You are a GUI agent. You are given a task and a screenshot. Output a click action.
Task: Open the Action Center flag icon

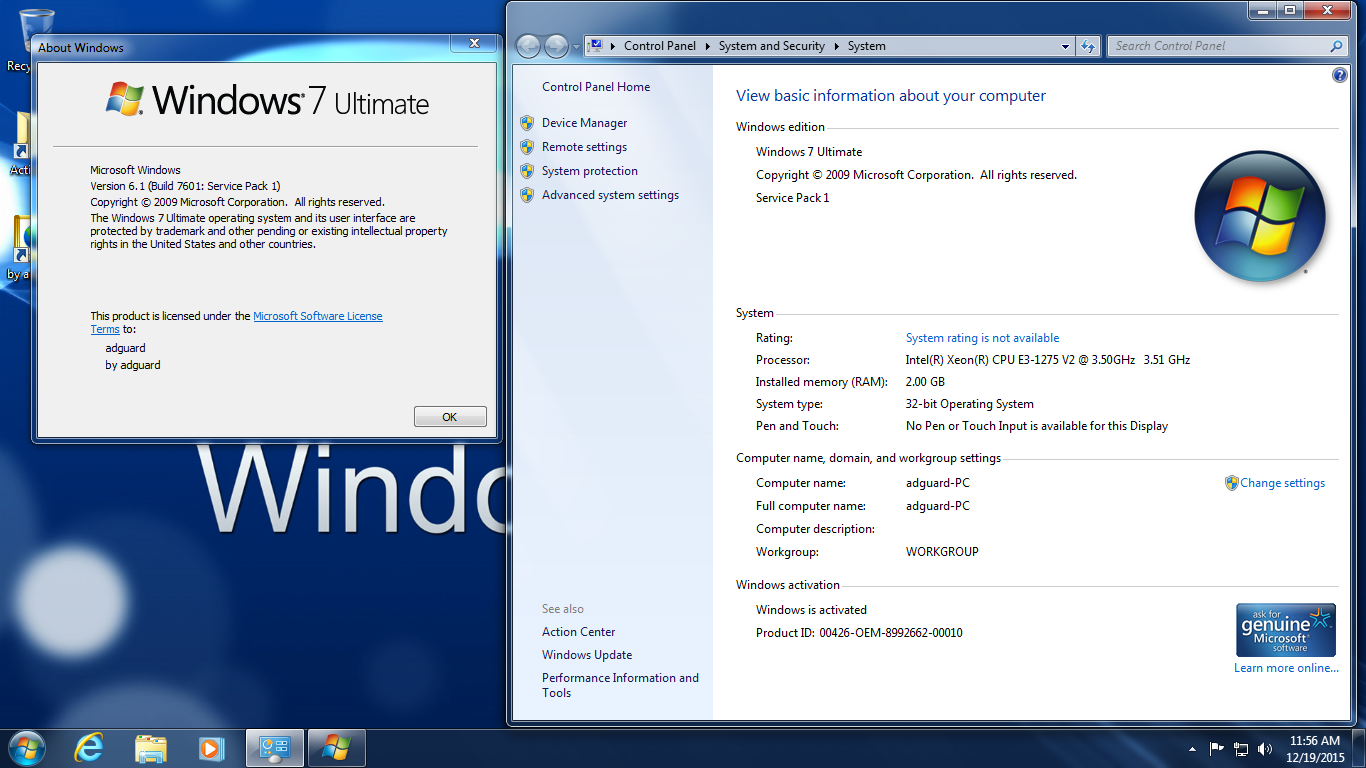coord(1217,748)
